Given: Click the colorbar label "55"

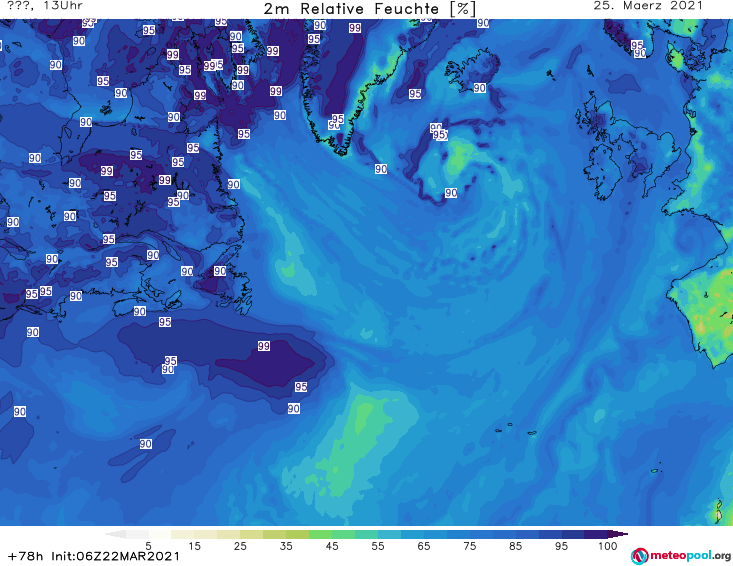Looking at the screenshot, I should tap(378, 545).
